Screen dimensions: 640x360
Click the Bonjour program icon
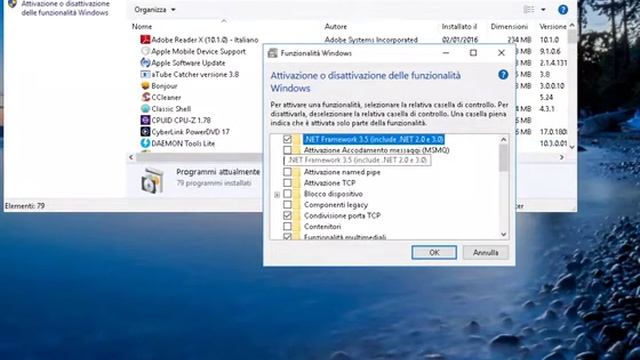(x=145, y=86)
